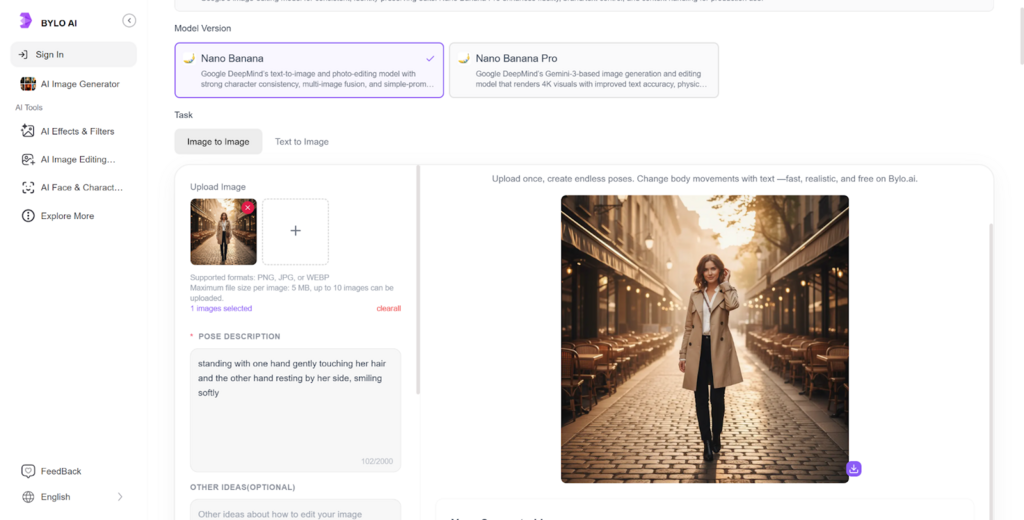The height and width of the screenshot is (520, 1024).
Task: Open AI Effects & Filters tools
Action: point(77,131)
